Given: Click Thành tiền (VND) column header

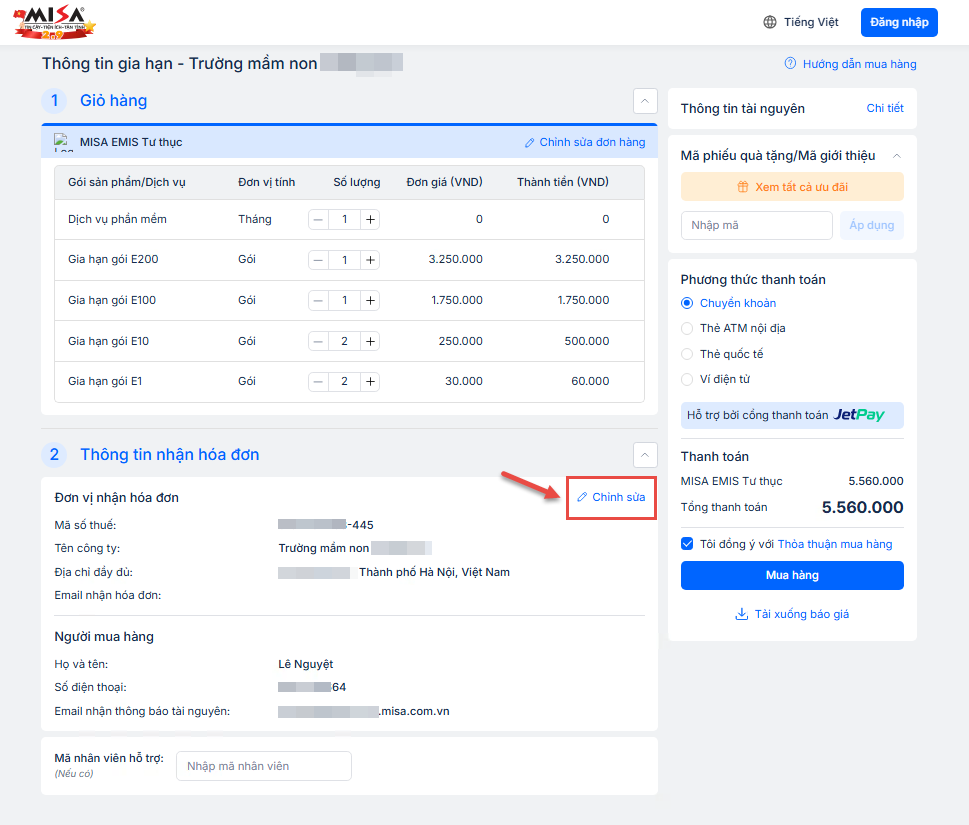Looking at the screenshot, I should (562, 182).
